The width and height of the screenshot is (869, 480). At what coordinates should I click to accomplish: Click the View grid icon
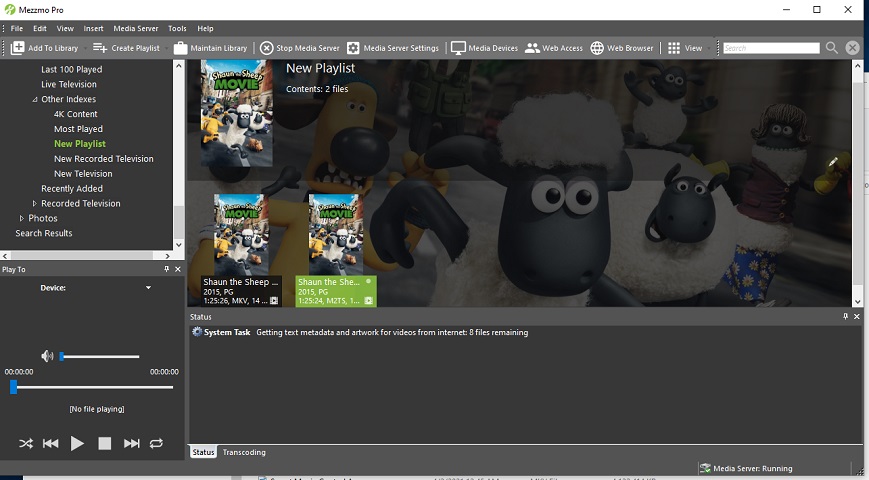[x=674, y=48]
